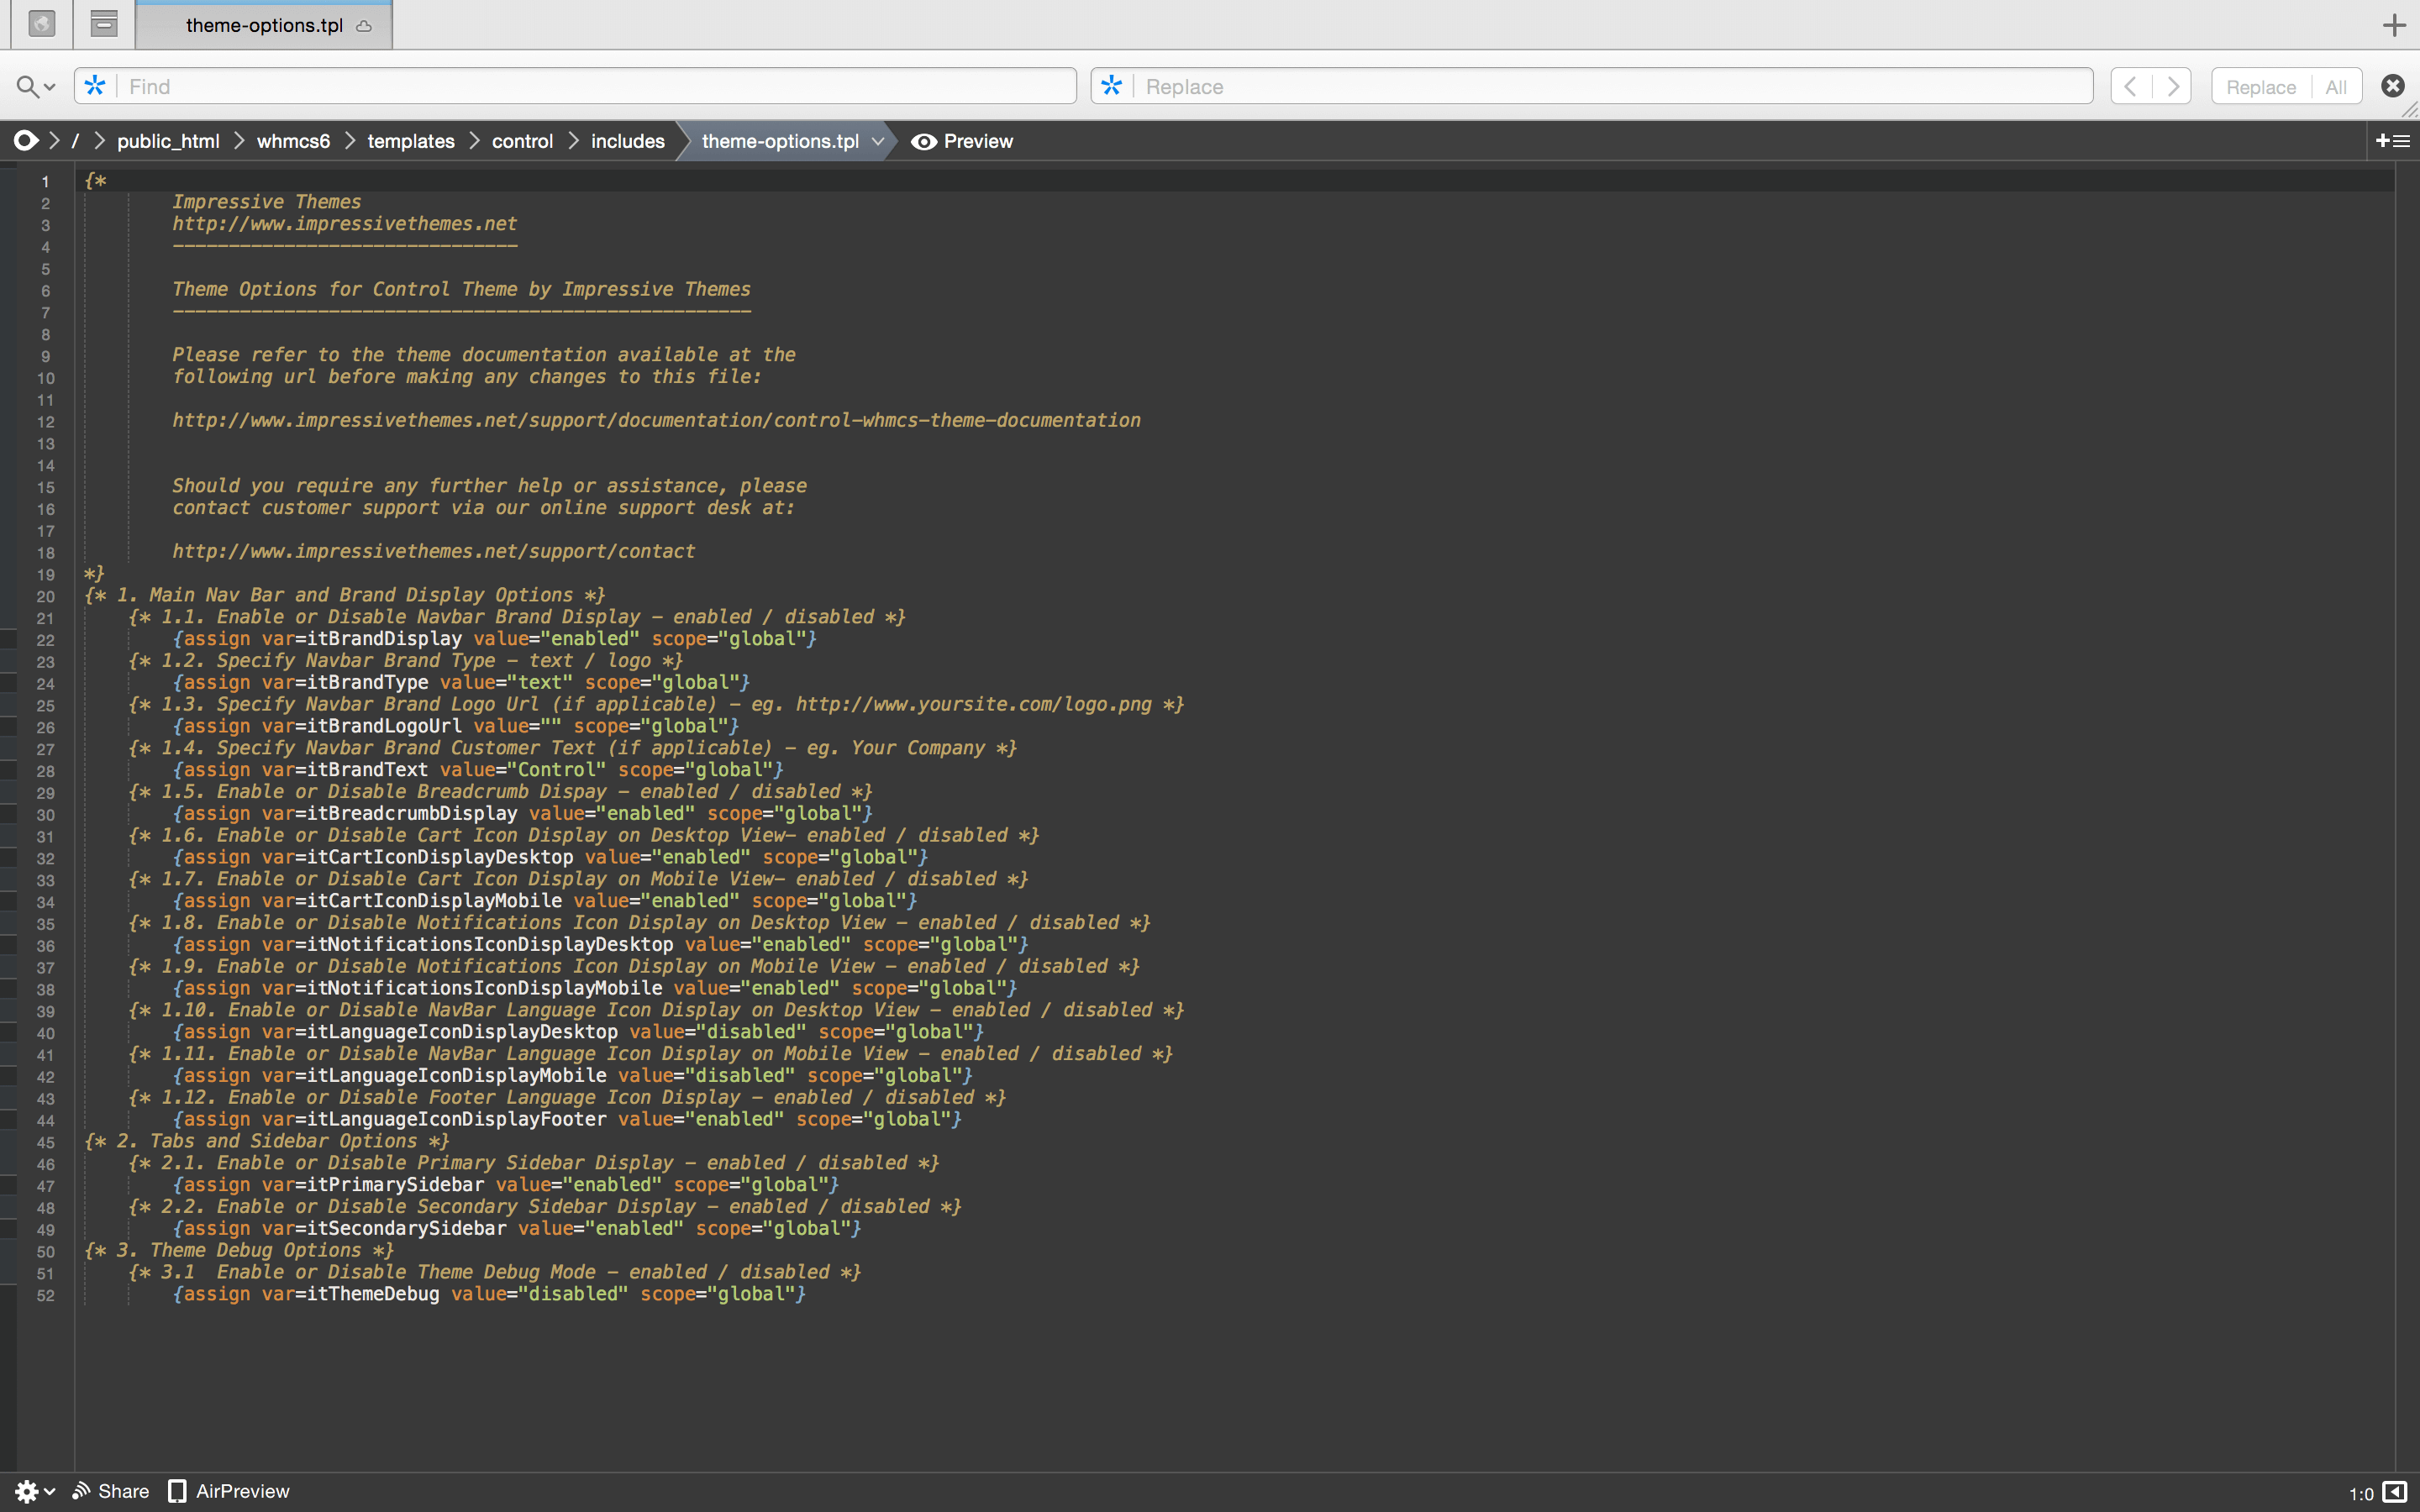Switch to the theme-options.tpl tab
The image size is (2420, 1512).
[x=264, y=26]
